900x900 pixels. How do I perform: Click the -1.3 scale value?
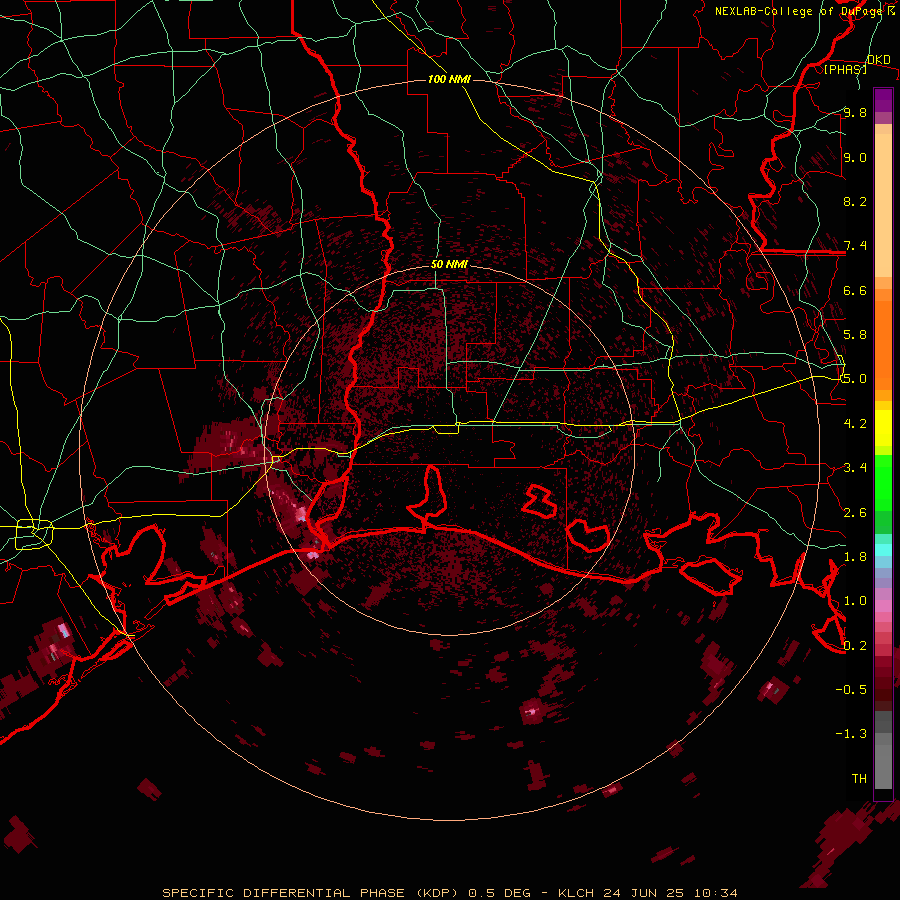pos(851,734)
